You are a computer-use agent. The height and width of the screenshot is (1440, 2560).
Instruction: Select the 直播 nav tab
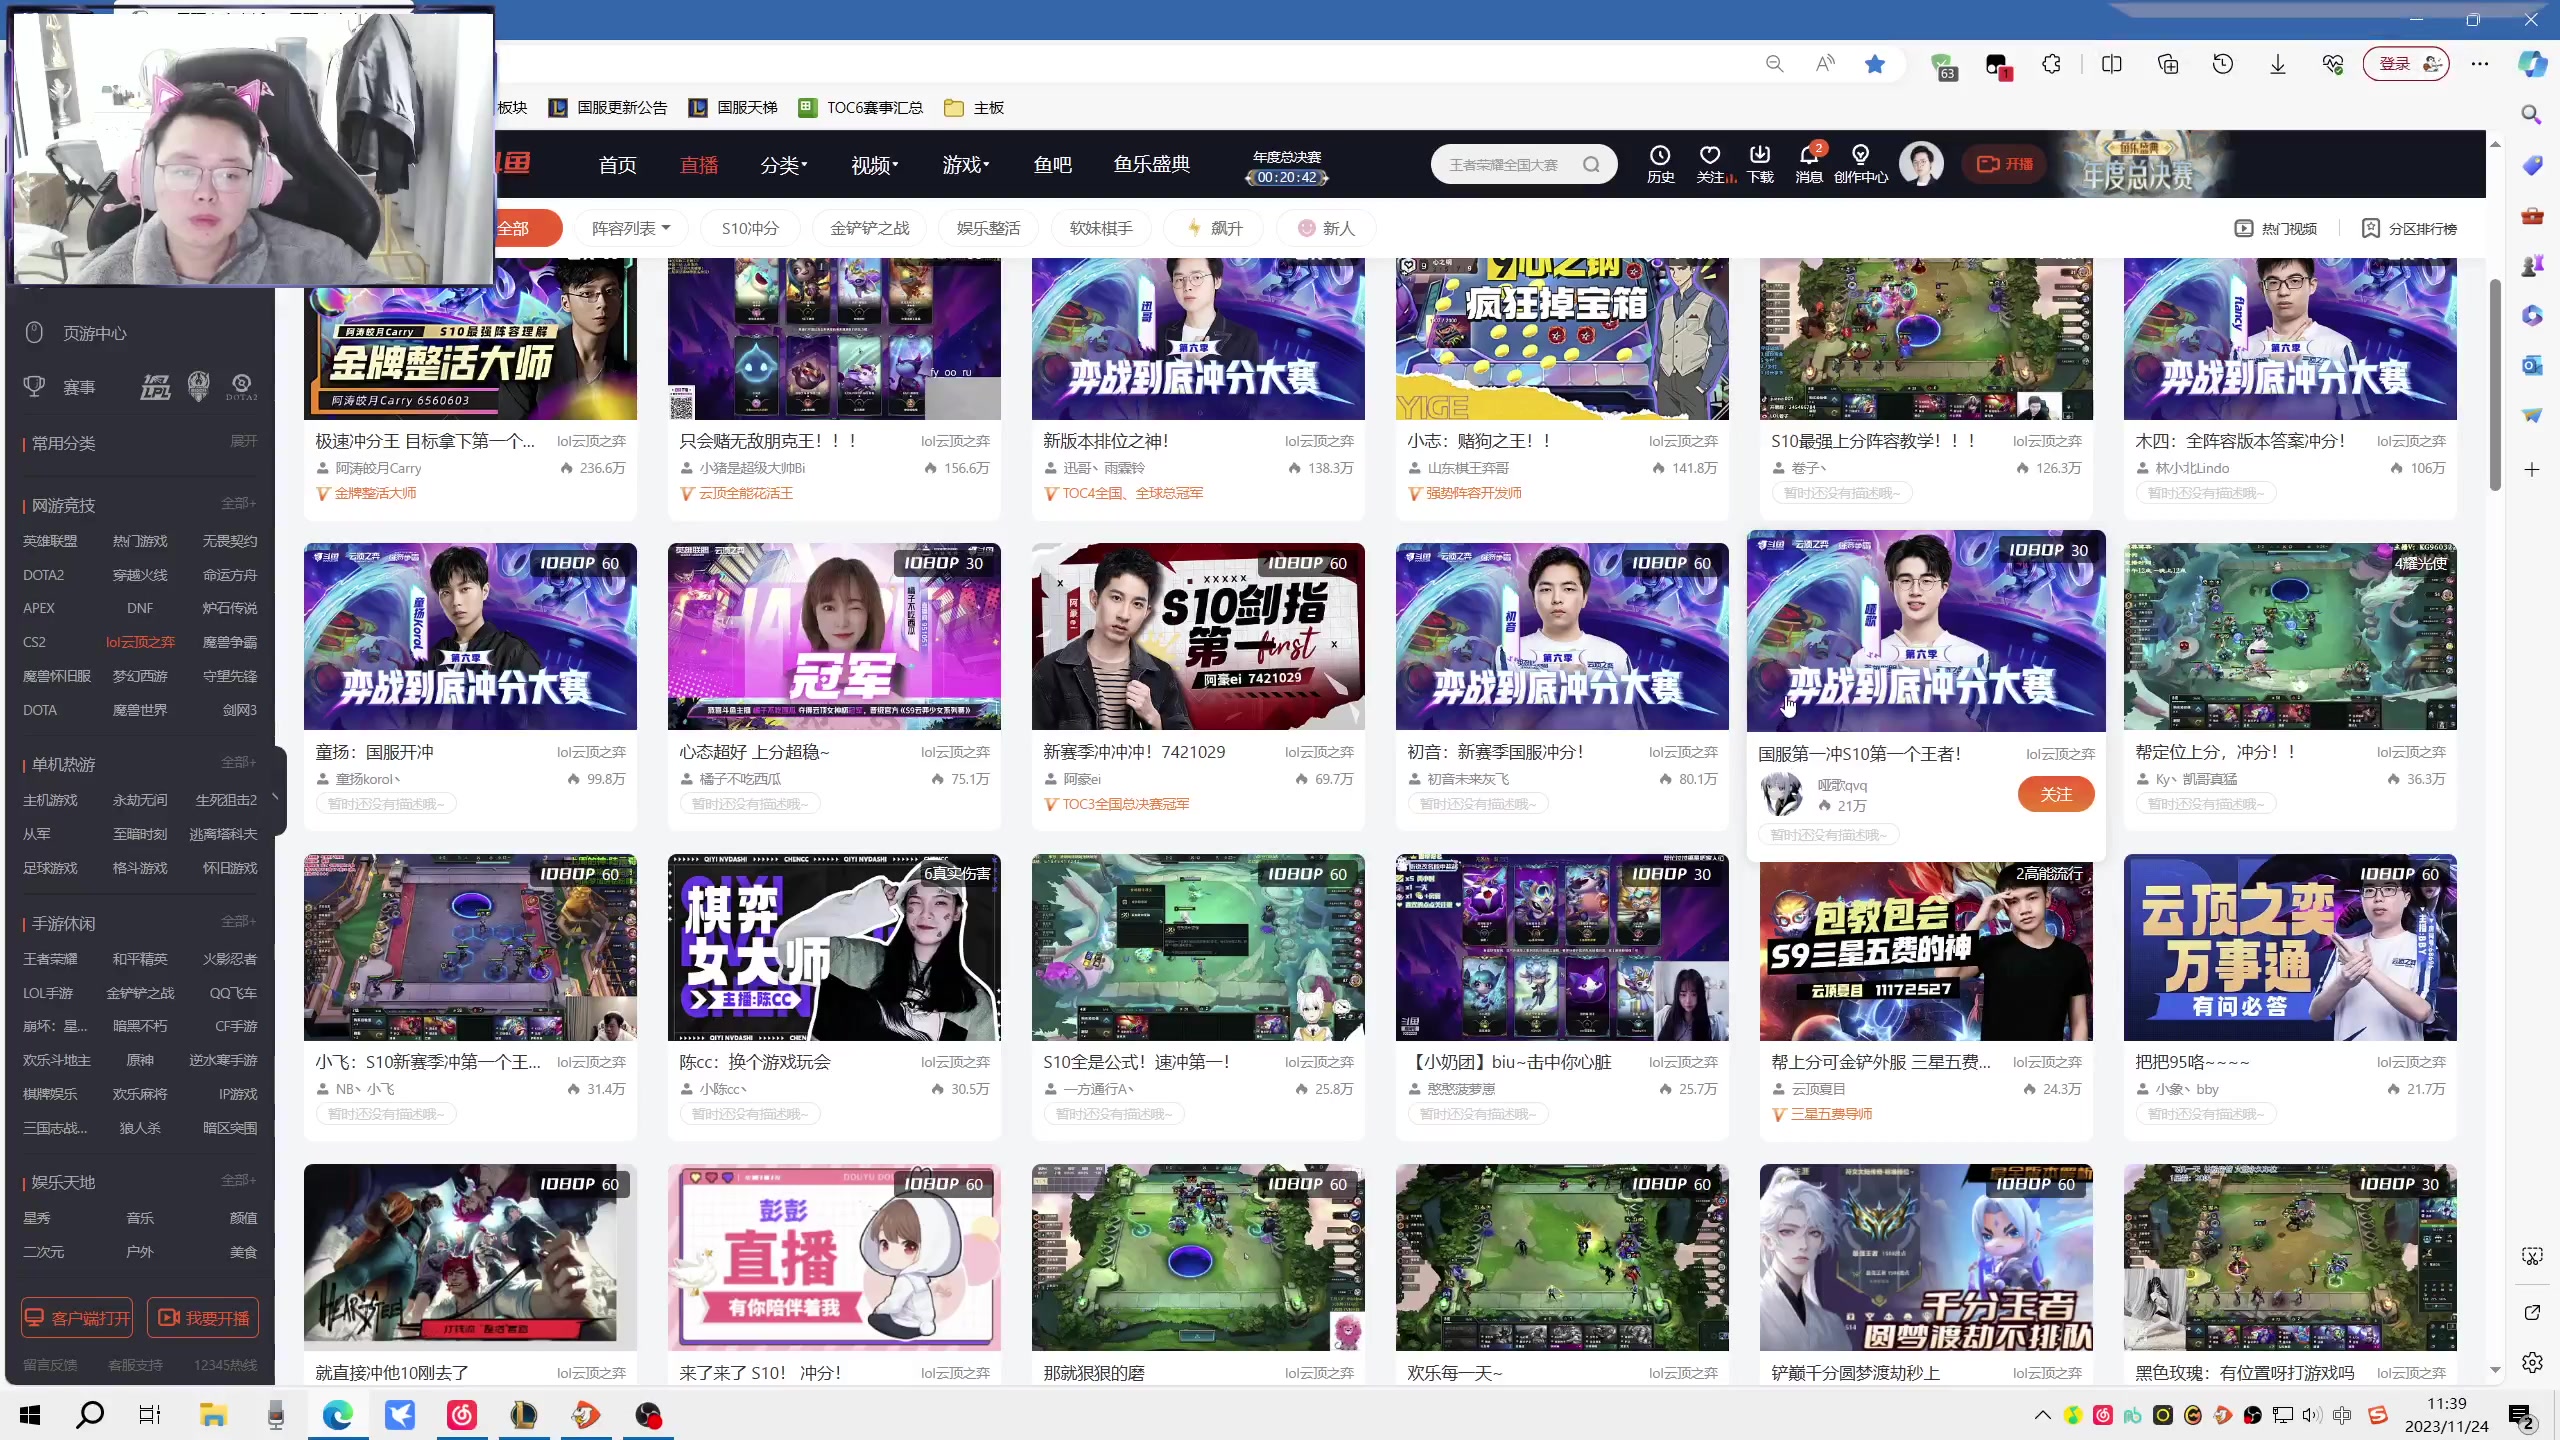698,165
